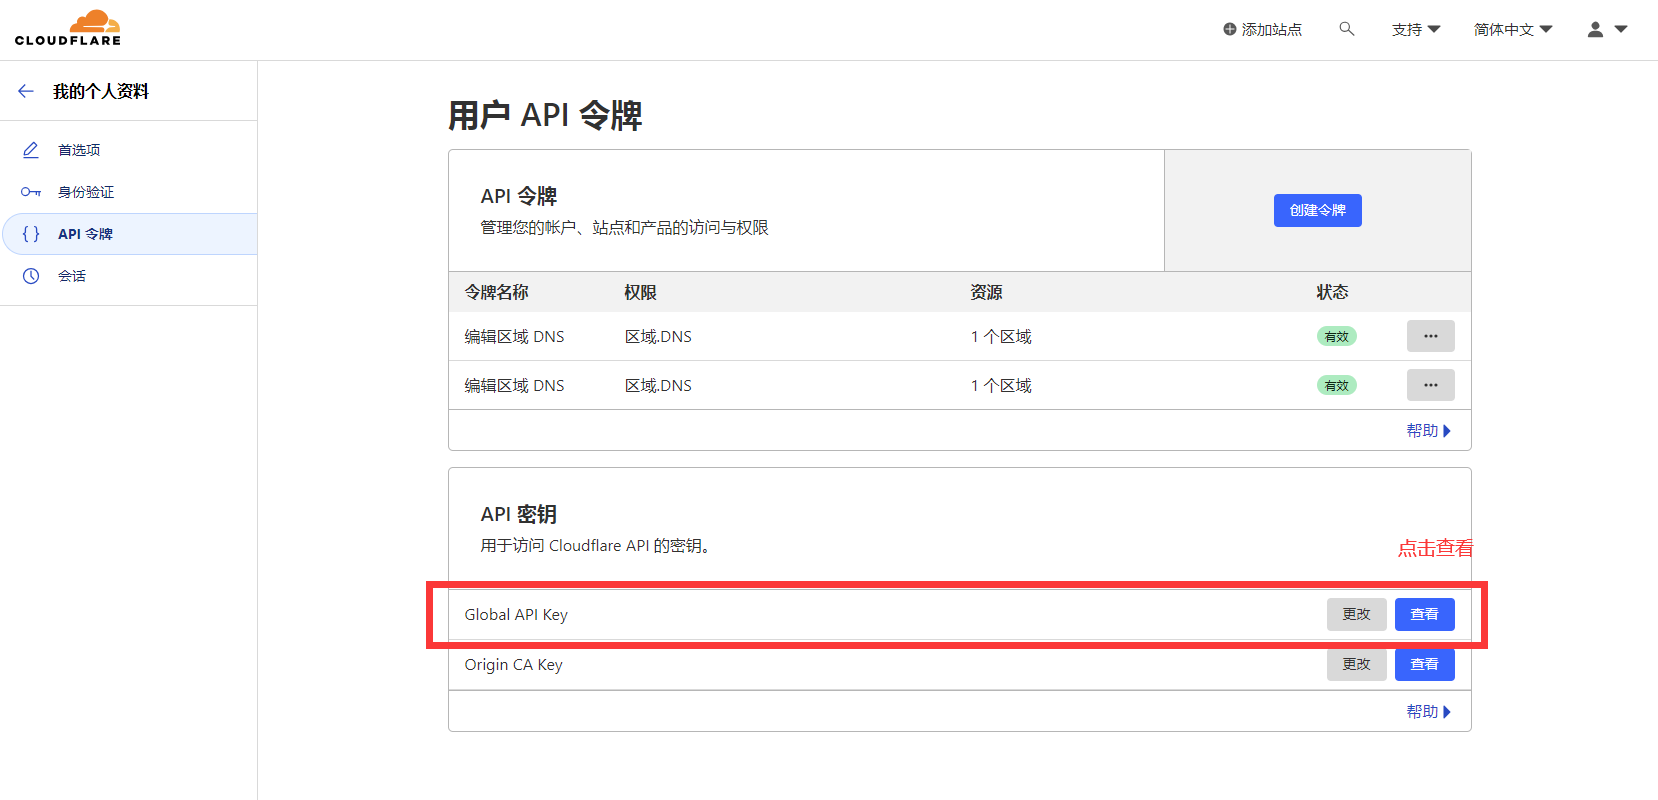Click 区域.DNS permission in second row
Screen dimensions: 1658x800
(x=658, y=385)
